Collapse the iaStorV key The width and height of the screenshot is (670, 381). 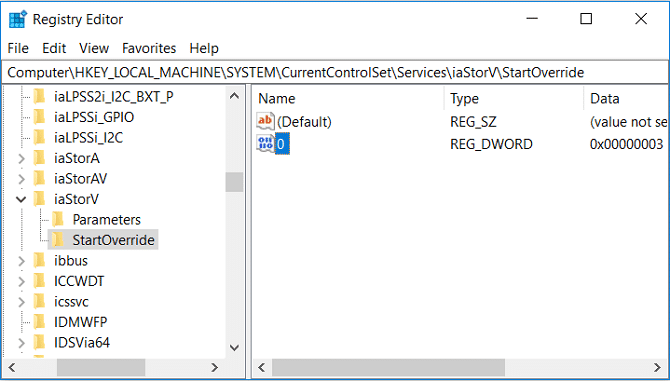21,199
